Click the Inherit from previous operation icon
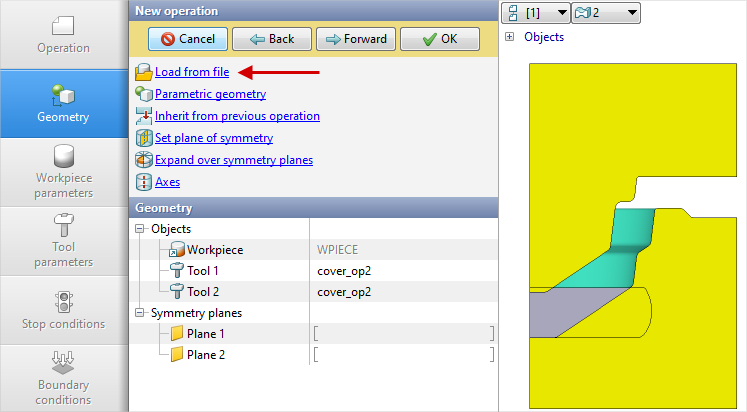 coord(143,116)
